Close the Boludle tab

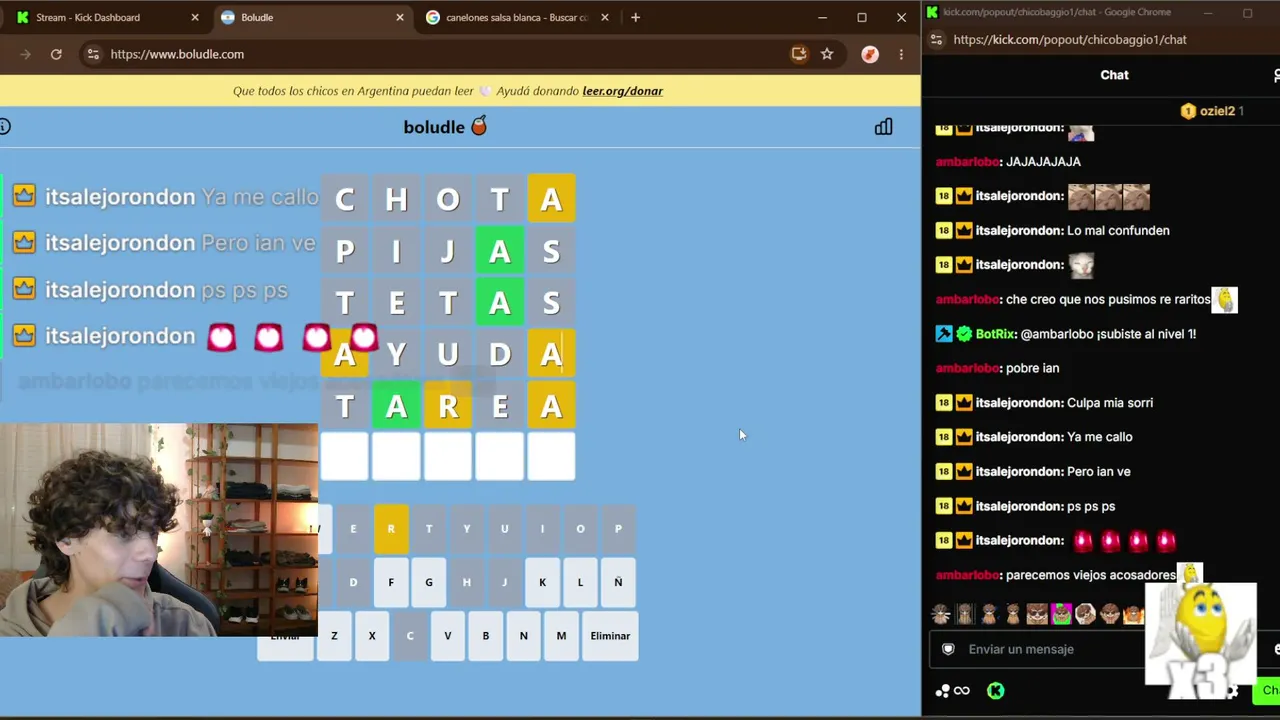[400, 17]
